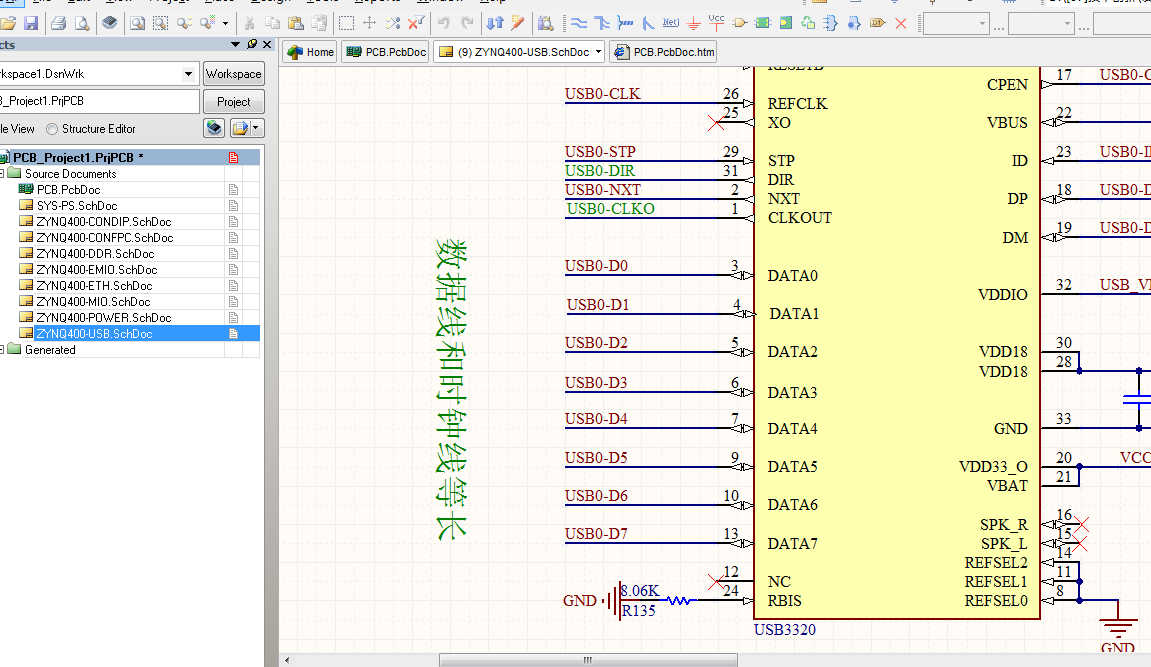Open the second empty toolbar combo box

[x=1040, y=23]
